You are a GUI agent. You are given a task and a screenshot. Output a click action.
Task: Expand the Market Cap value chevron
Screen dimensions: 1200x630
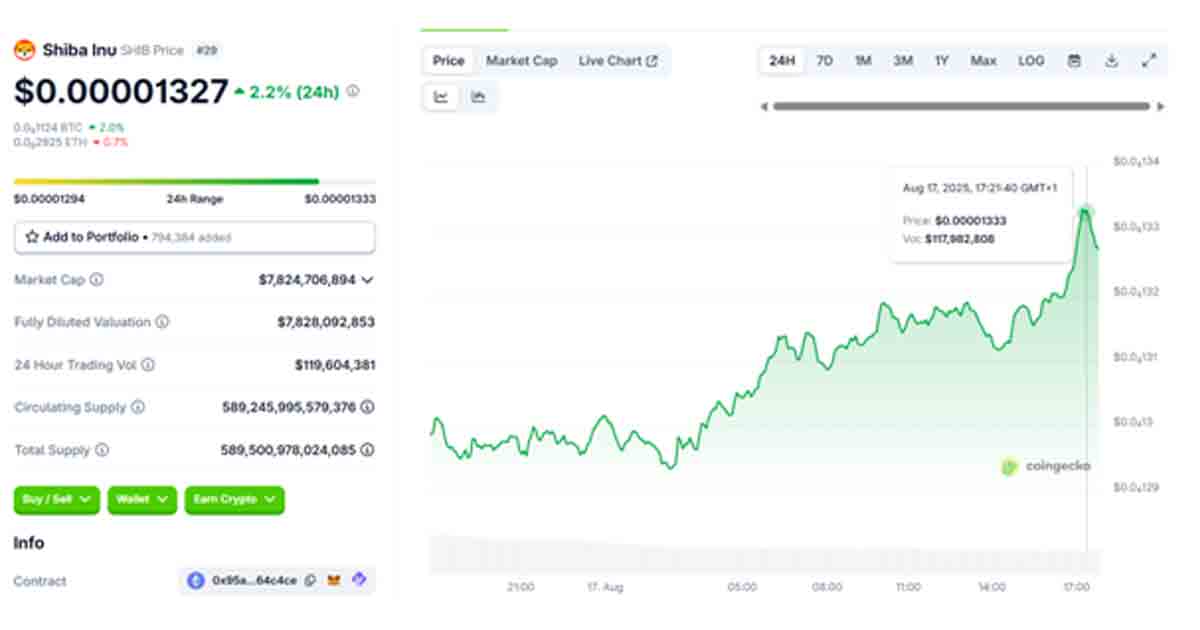point(367,280)
